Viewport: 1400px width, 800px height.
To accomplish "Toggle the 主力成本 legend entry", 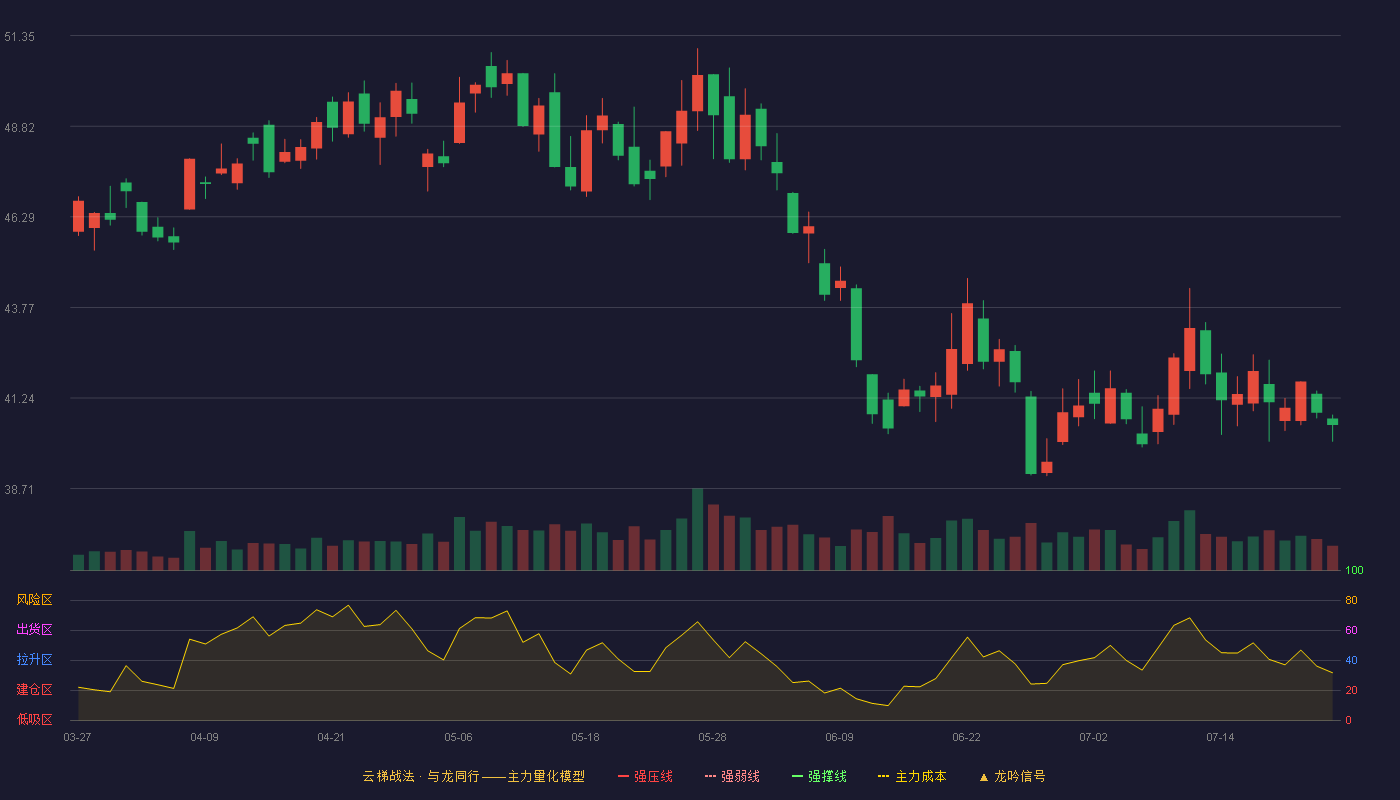I will click(x=912, y=776).
